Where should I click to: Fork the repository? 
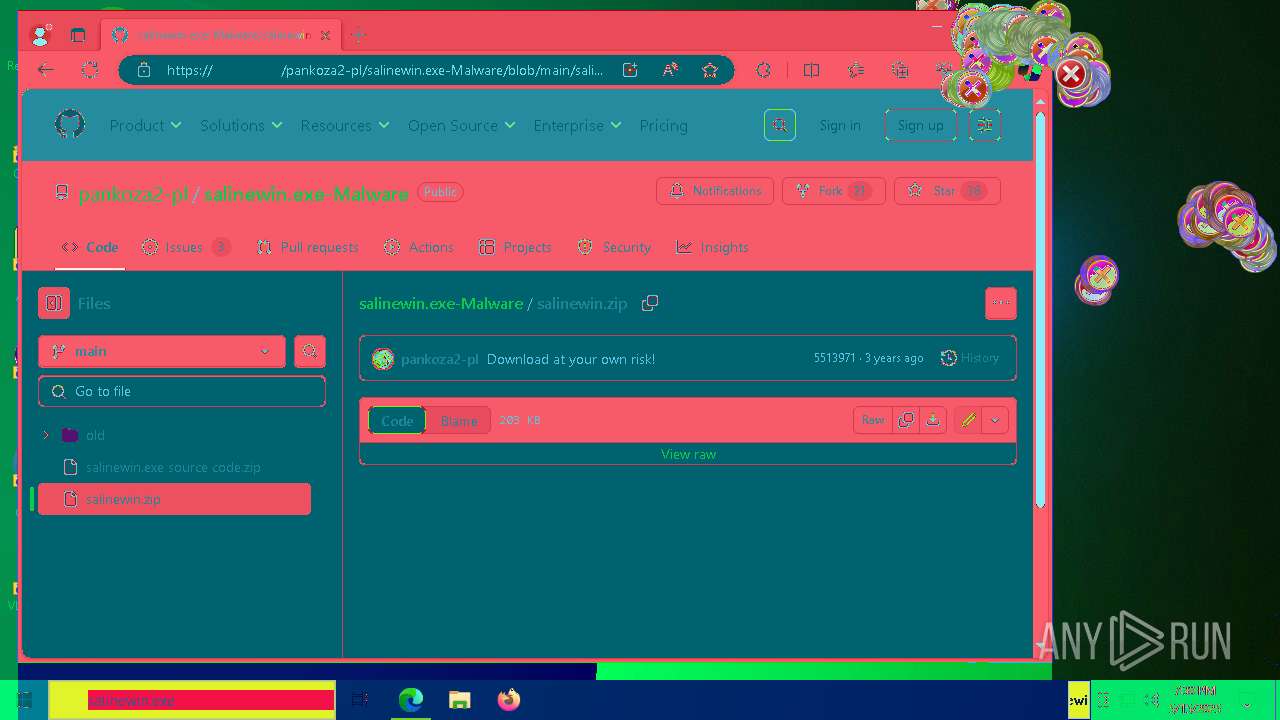click(x=833, y=191)
